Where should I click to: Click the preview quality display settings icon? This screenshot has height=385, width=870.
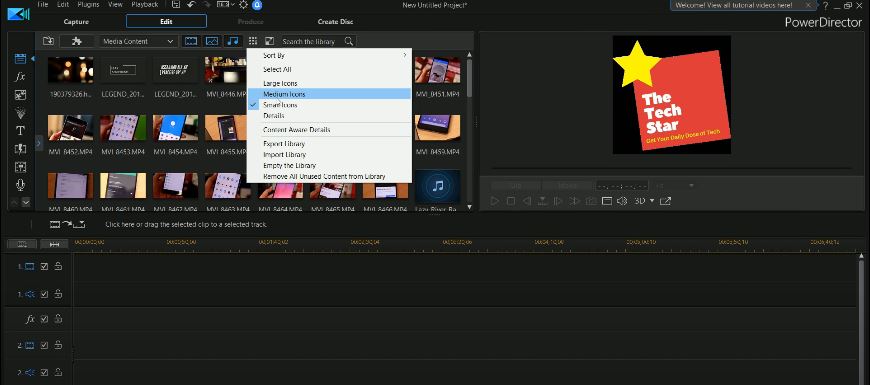606,201
